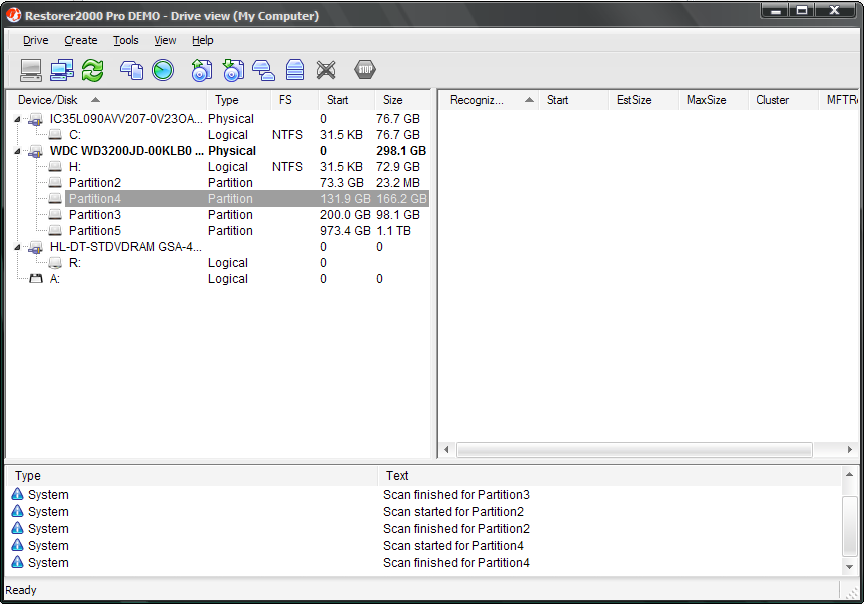The width and height of the screenshot is (864, 604).
Task: Click info icon beside 'Scan started for Partition4'
Action: [x=18, y=546]
